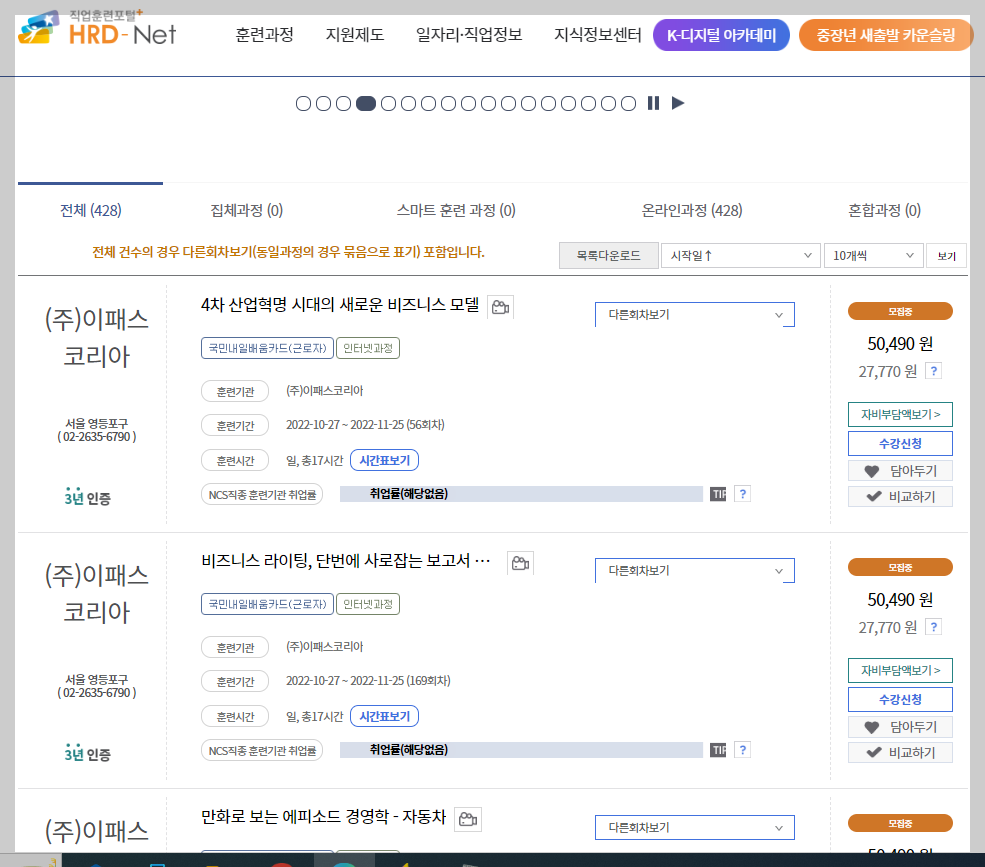Click 수강신청 for the second course
The width and height of the screenshot is (985, 867).
[900, 699]
